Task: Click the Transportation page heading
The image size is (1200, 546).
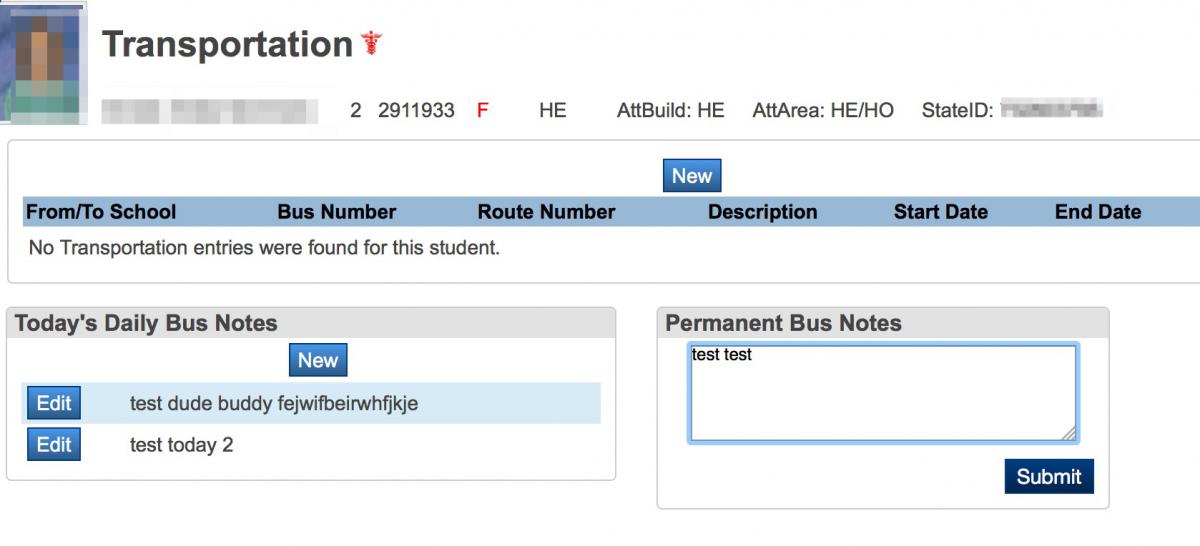Action: click(x=227, y=44)
